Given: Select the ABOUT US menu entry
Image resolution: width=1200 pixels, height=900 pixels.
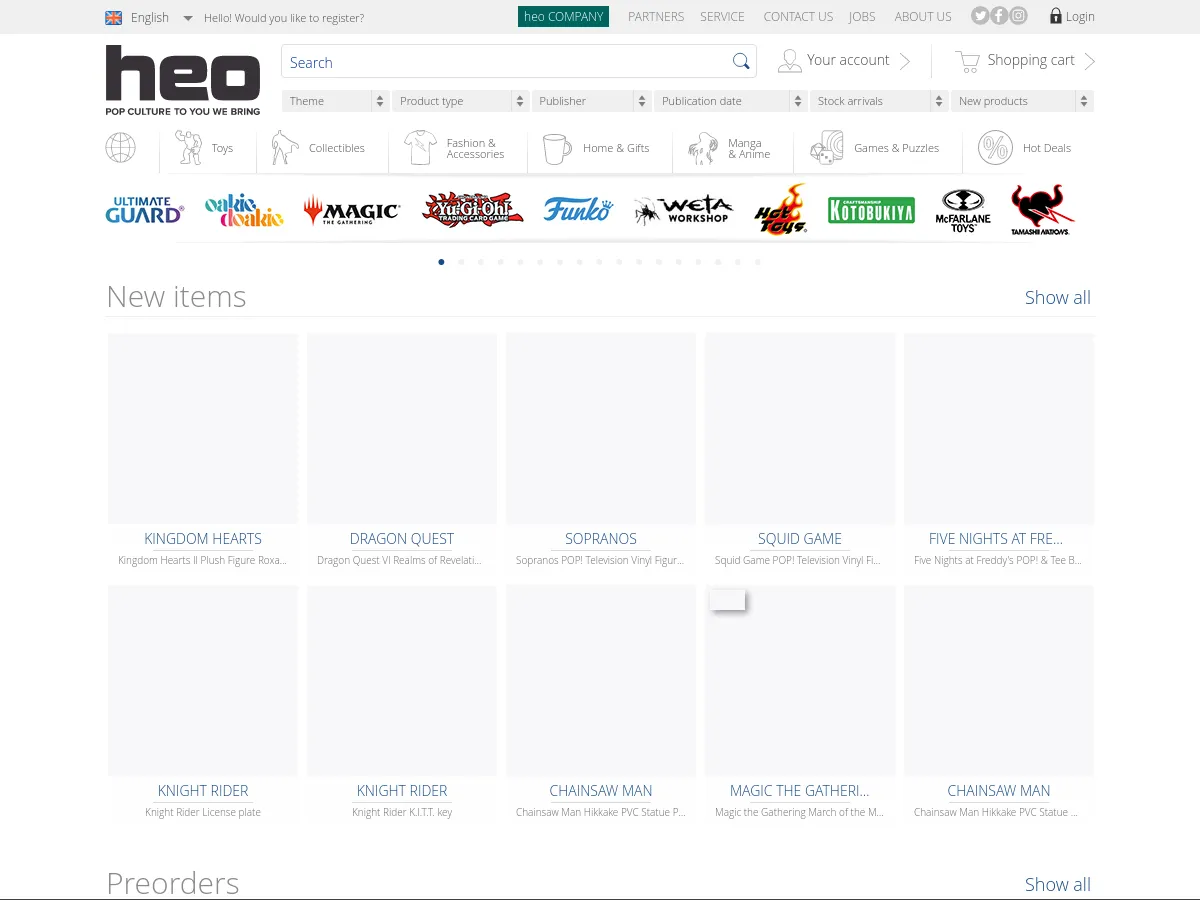Looking at the screenshot, I should (x=923, y=16).
